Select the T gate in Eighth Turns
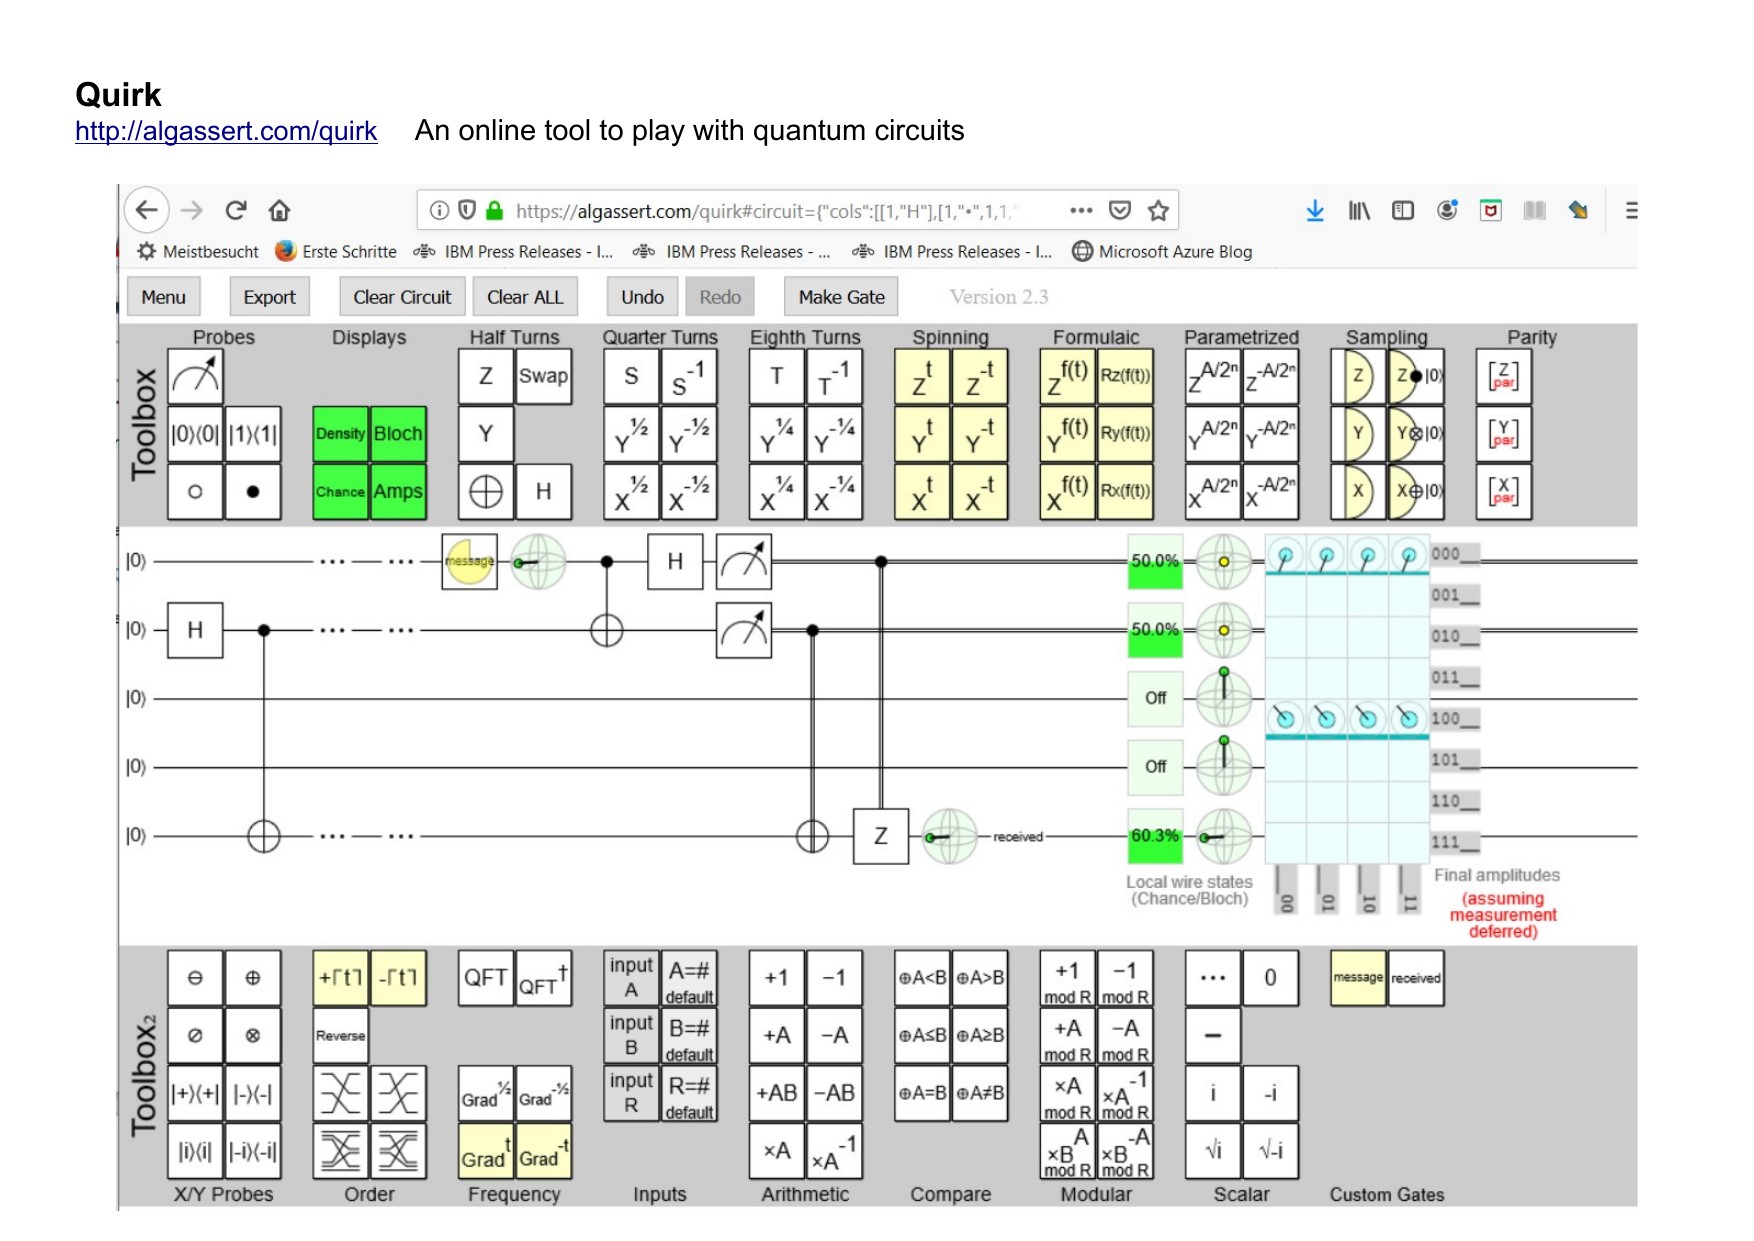Screen dimensions: 1754x1241 (776, 376)
